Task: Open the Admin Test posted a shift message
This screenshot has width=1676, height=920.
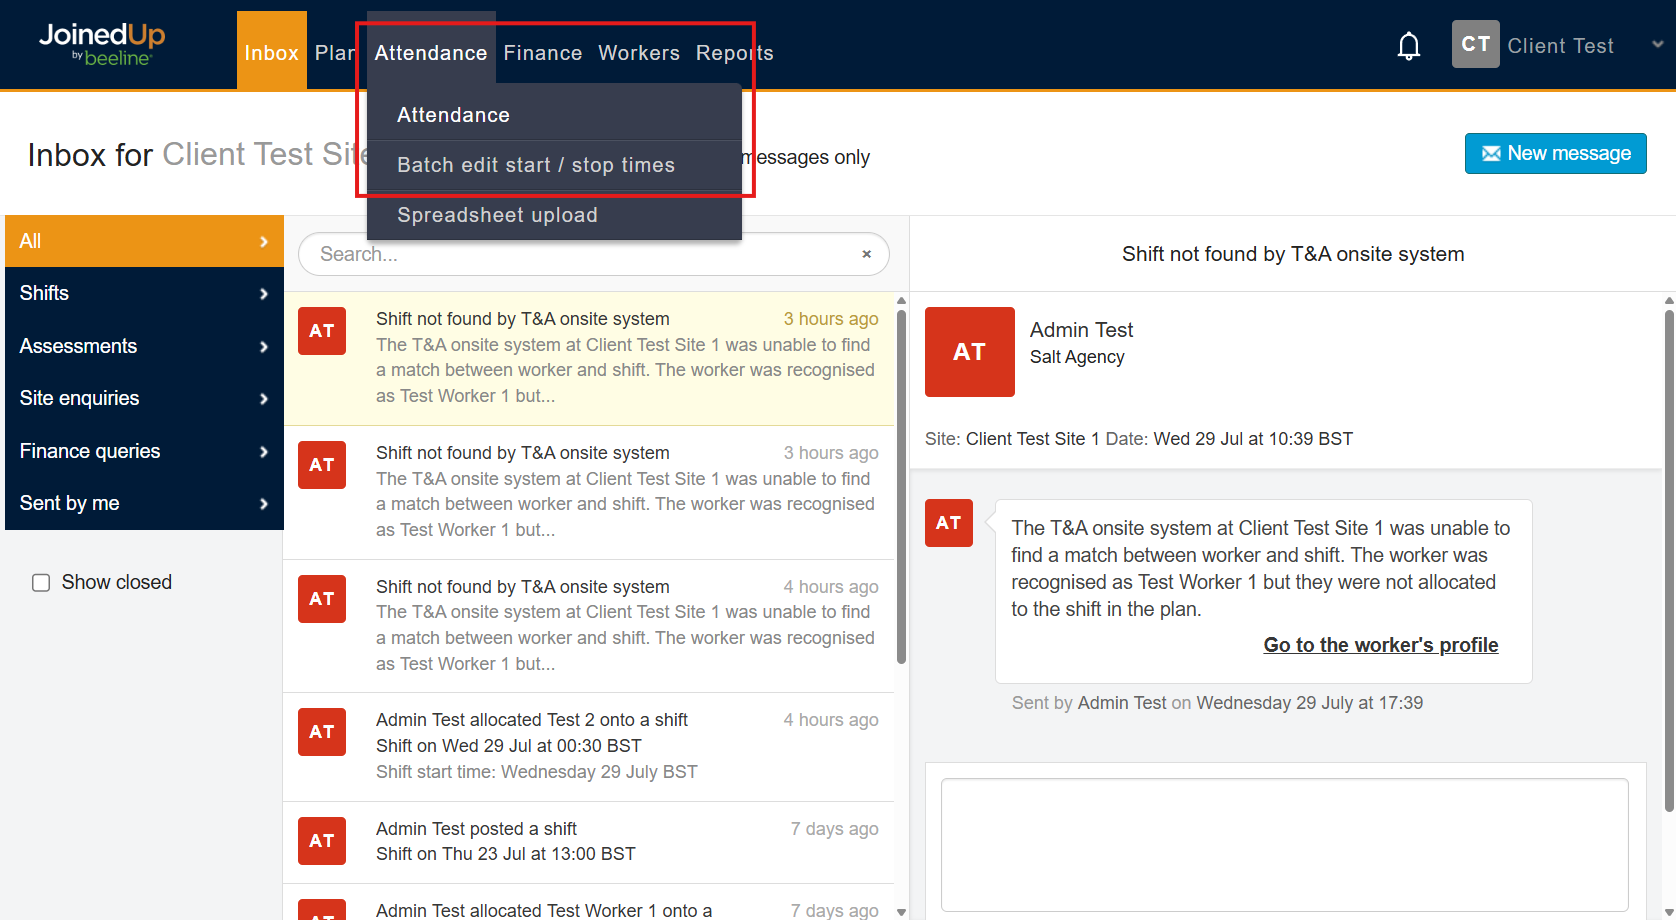Action: (x=589, y=842)
